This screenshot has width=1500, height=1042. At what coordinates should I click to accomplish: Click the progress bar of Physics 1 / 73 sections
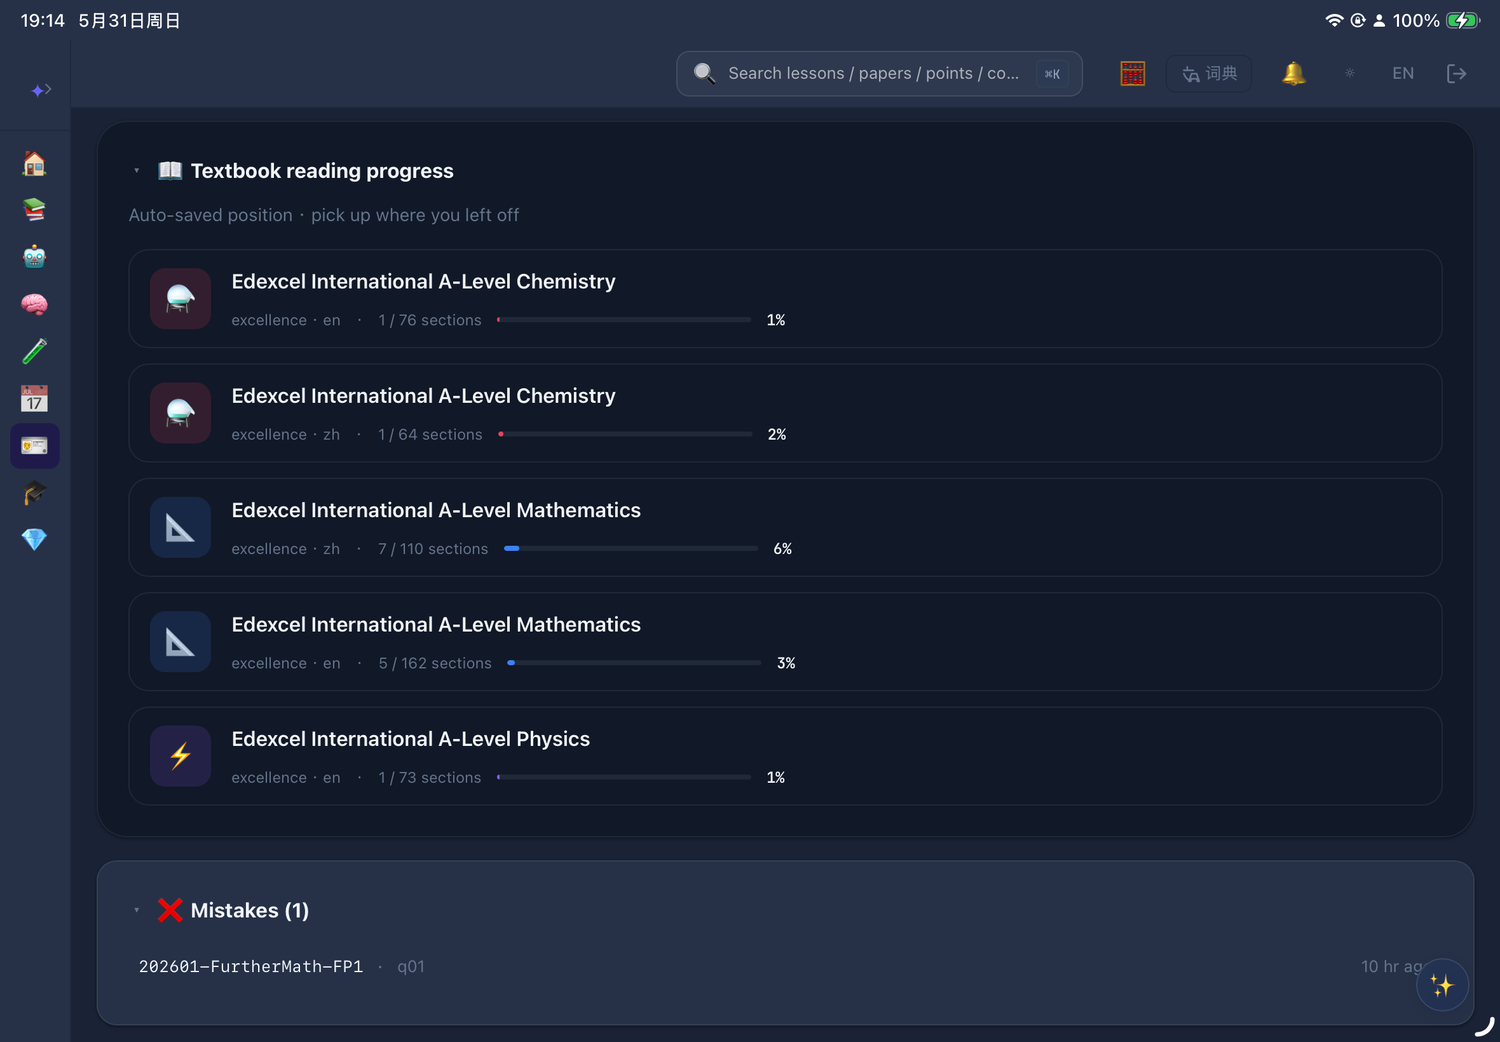(x=624, y=777)
